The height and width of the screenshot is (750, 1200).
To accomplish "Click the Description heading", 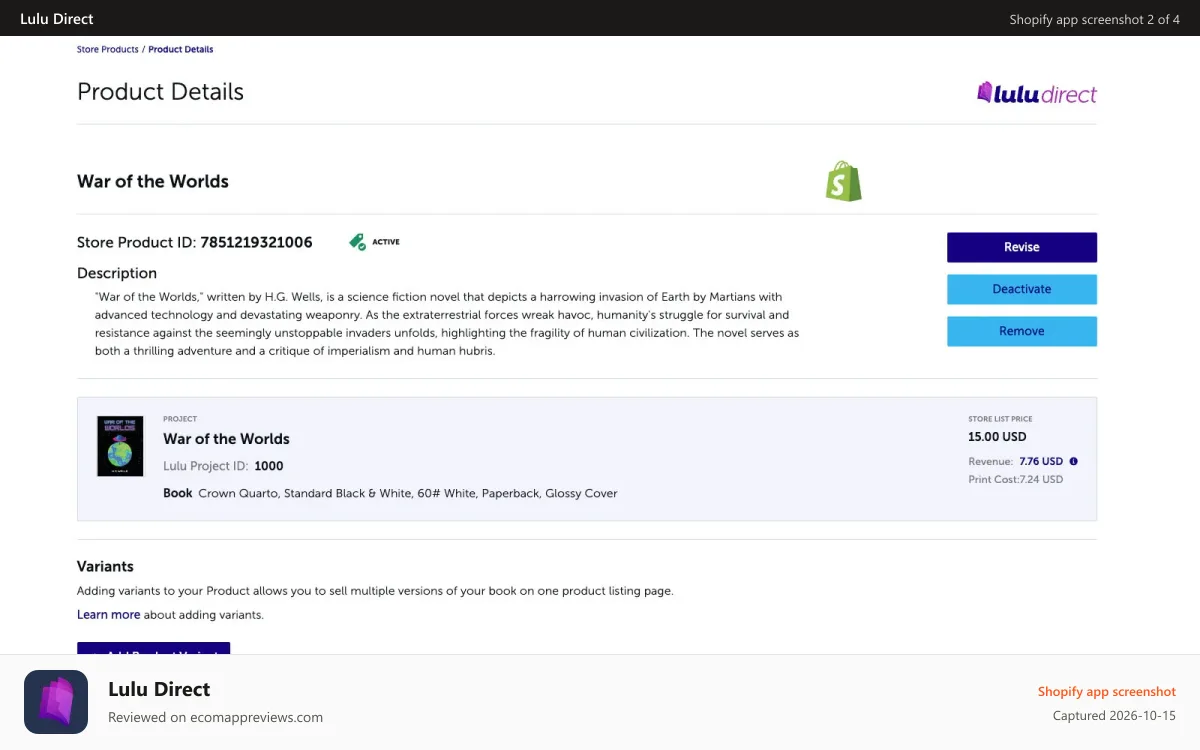I will [117, 273].
